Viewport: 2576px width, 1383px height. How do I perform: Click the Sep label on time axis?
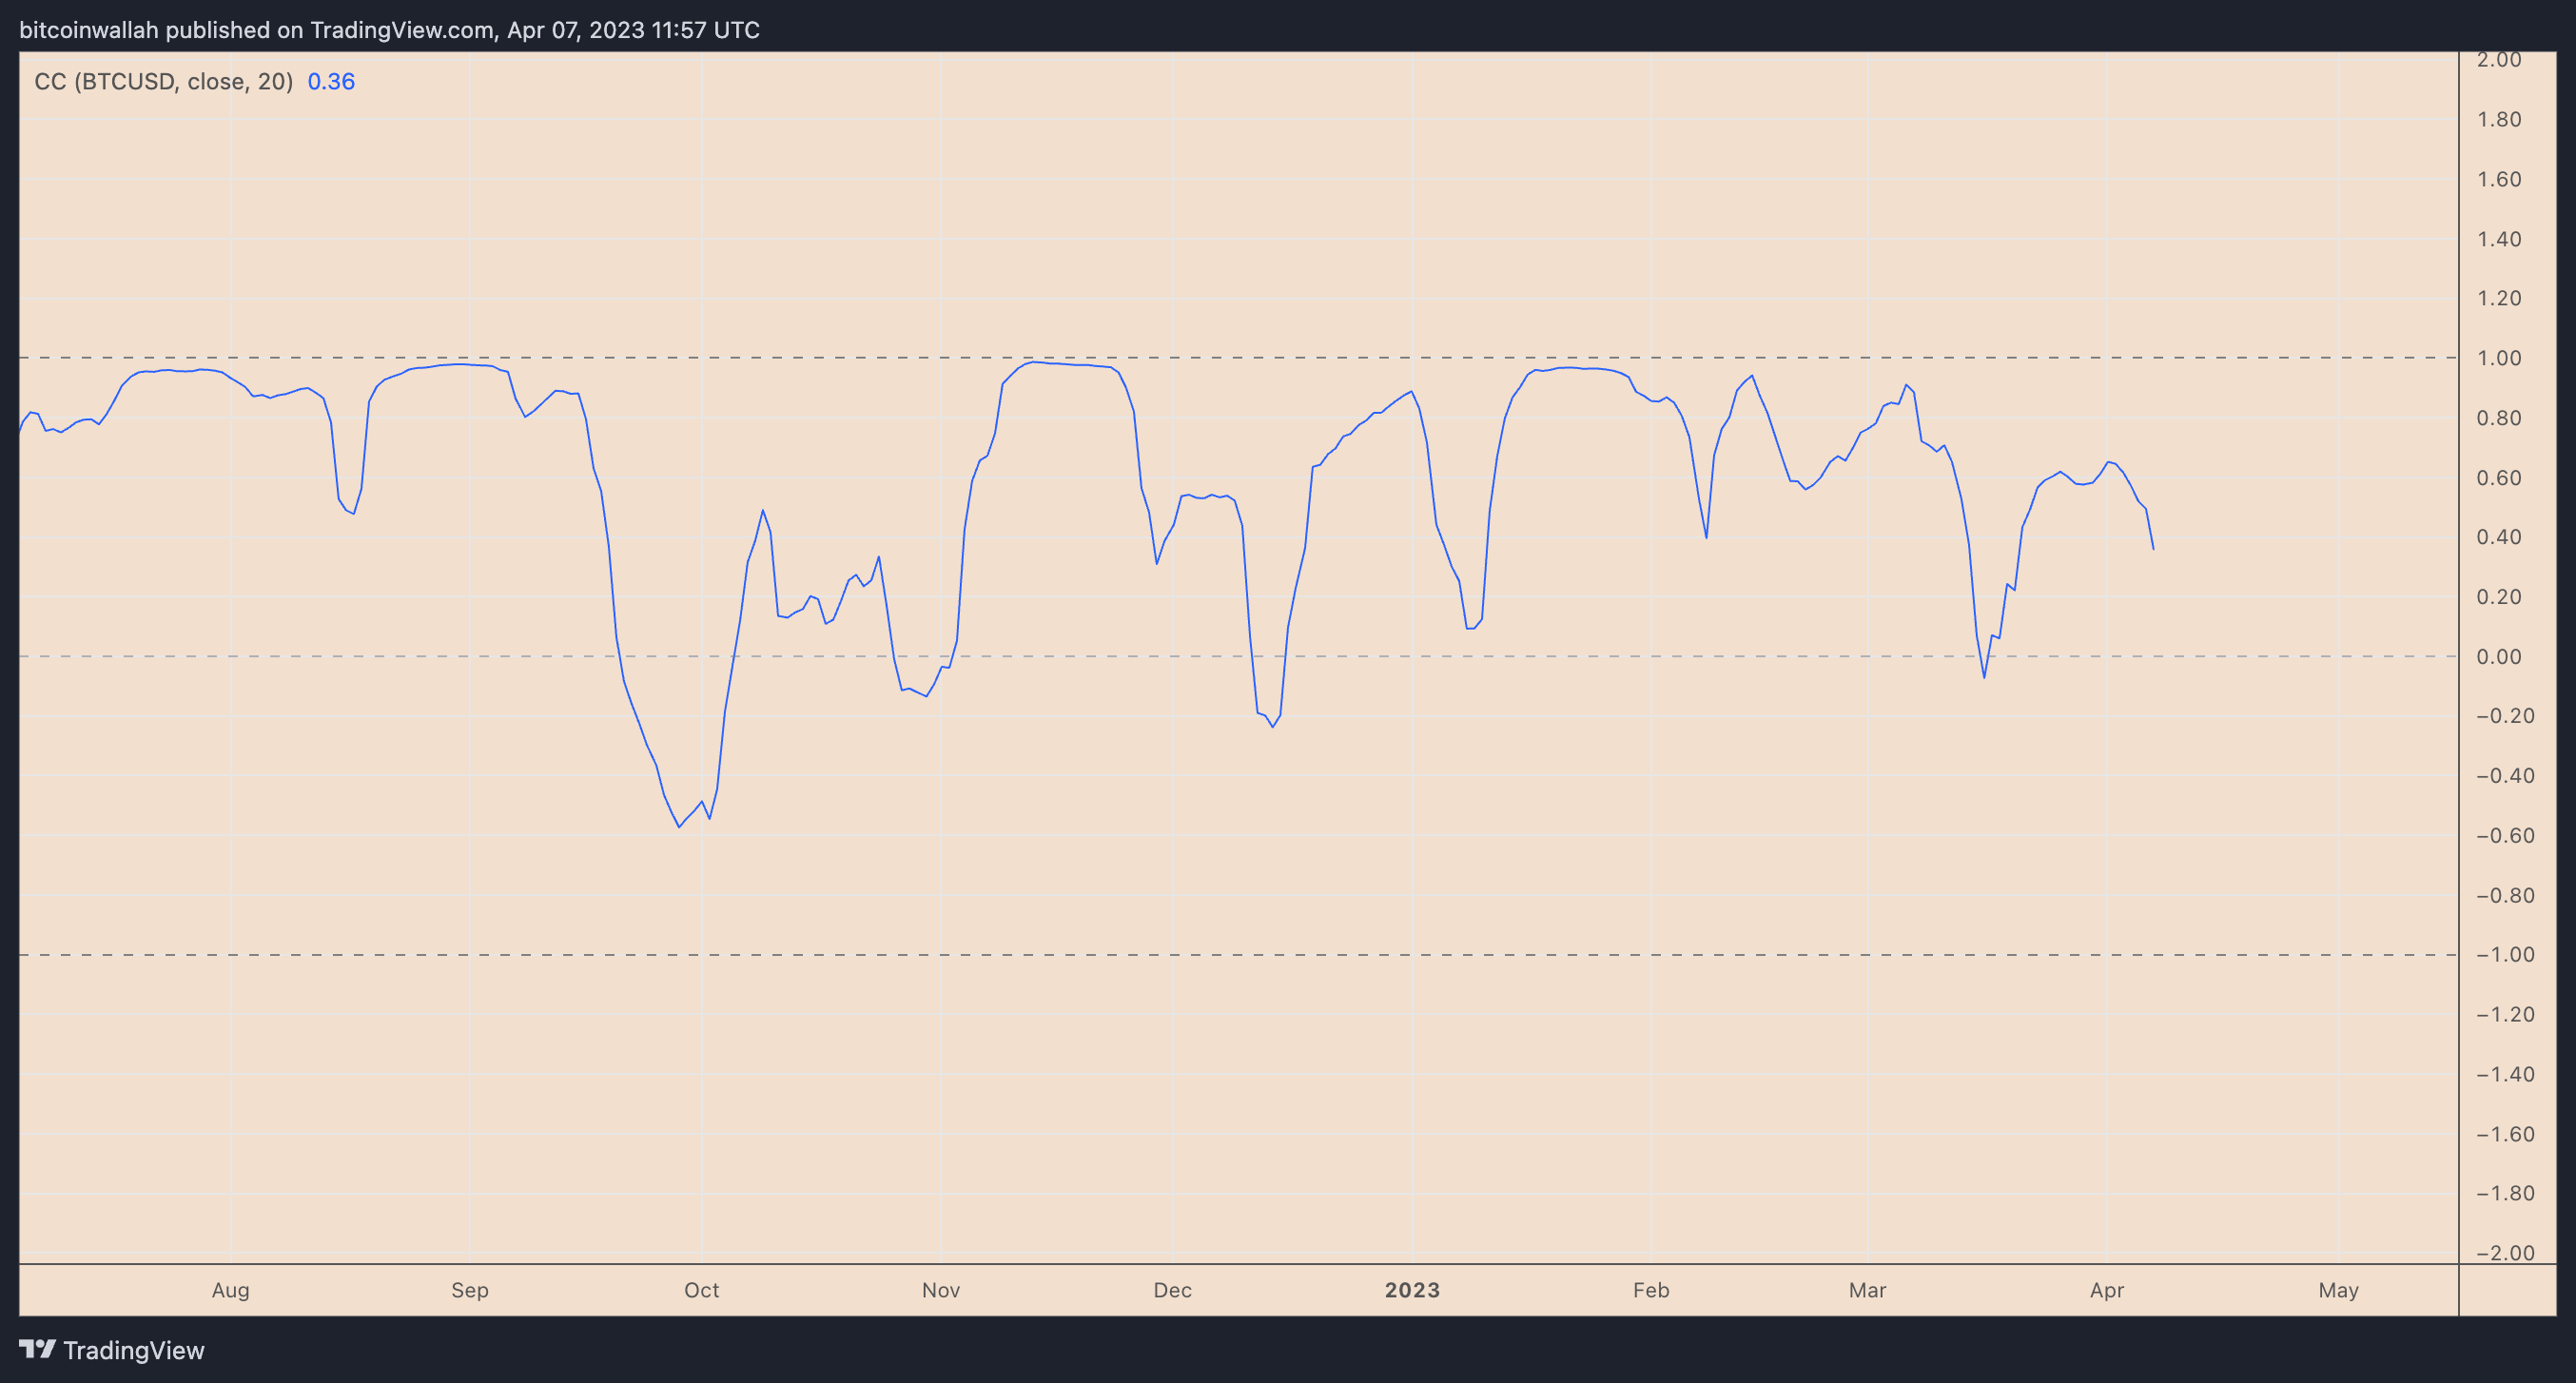pyautogui.click(x=470, y=1290)
